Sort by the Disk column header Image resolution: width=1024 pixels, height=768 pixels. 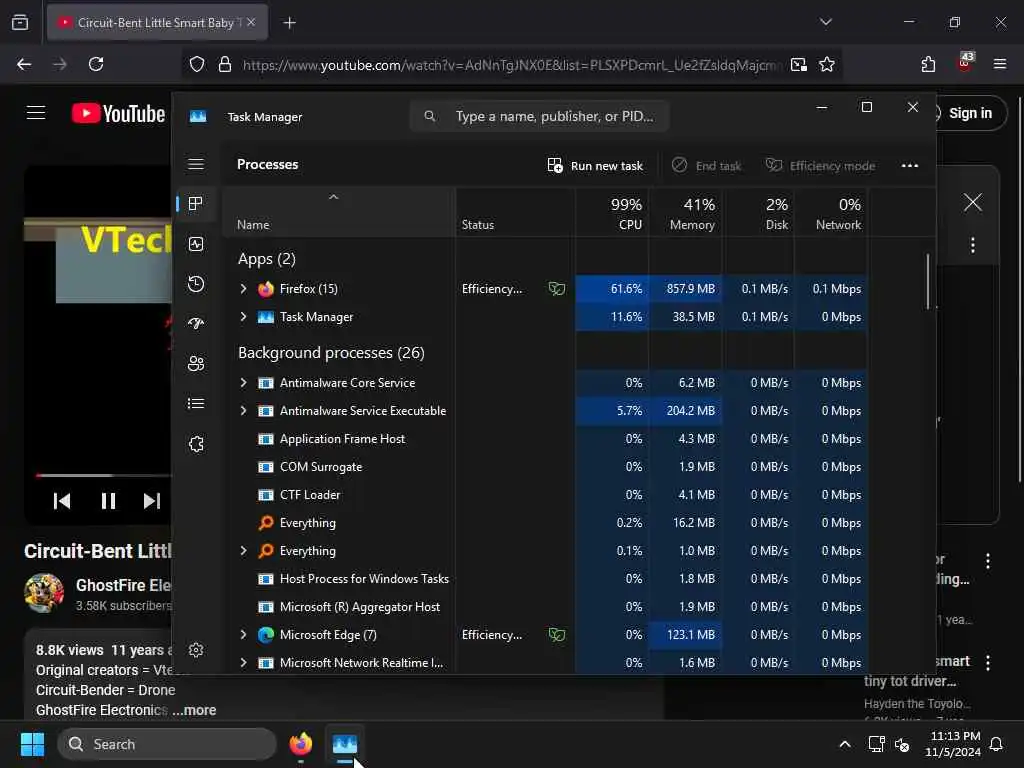758,213
